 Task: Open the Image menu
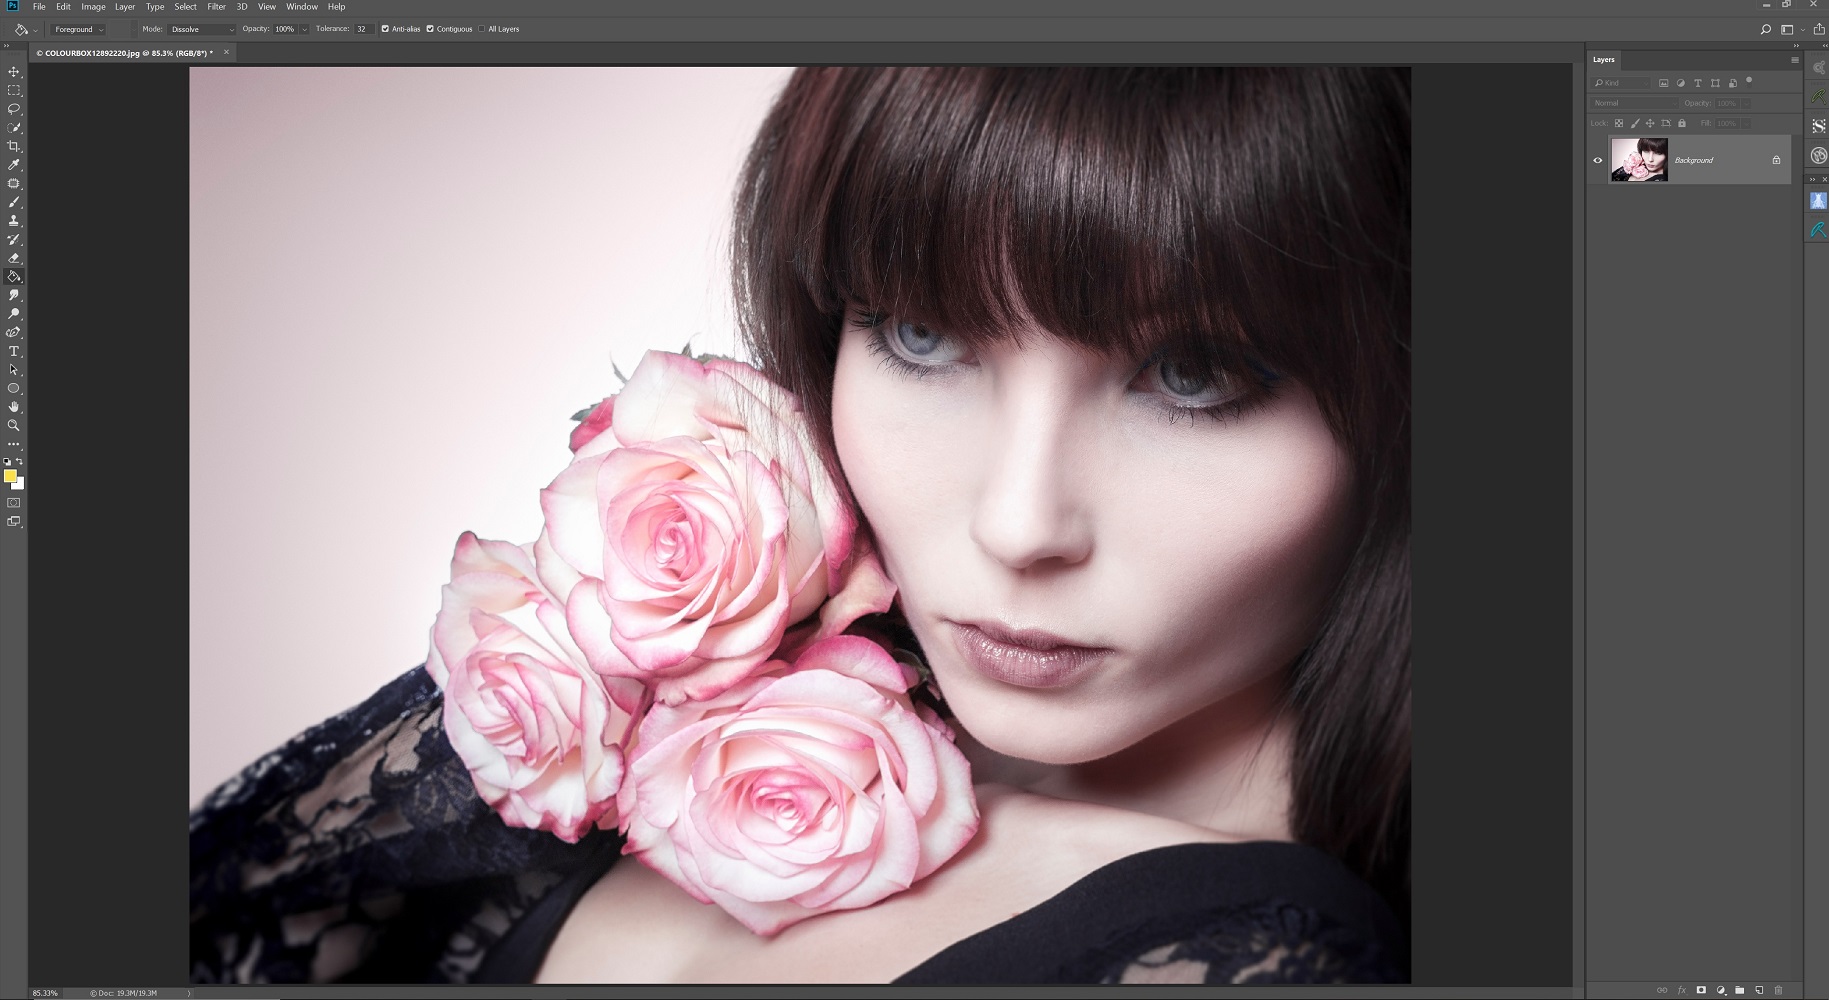click(93, 7)
